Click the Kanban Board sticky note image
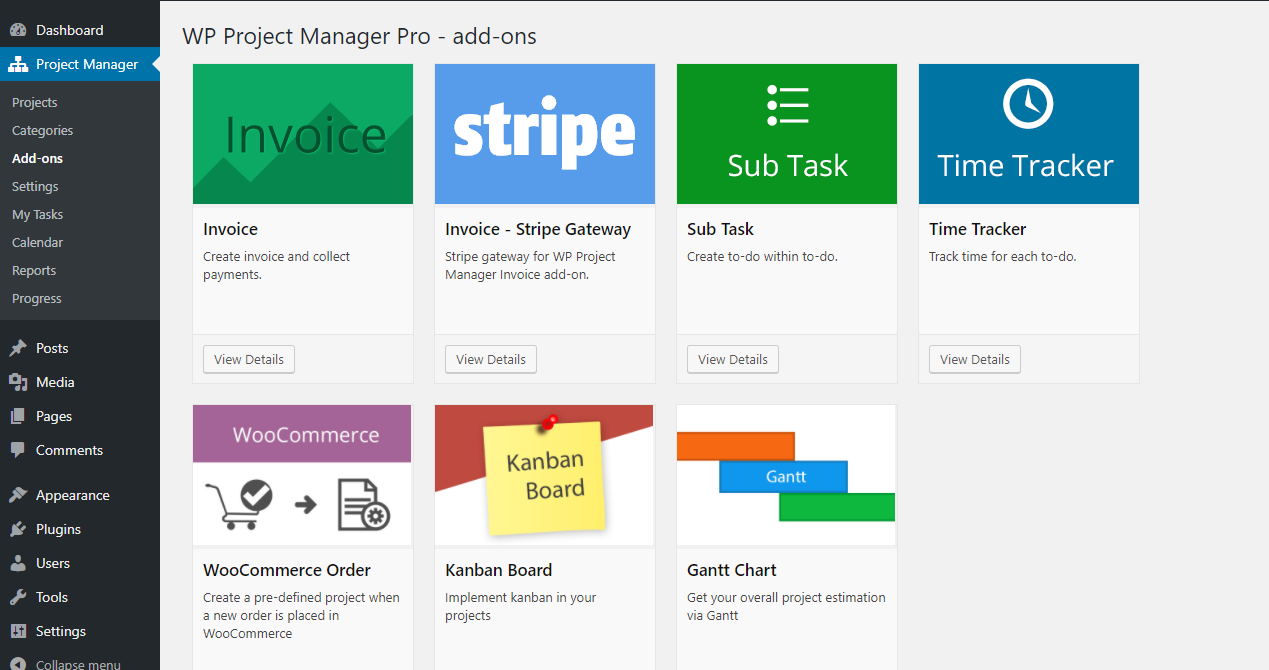Viewport: 1269px width, 670px height. click(x=545, y=475)
